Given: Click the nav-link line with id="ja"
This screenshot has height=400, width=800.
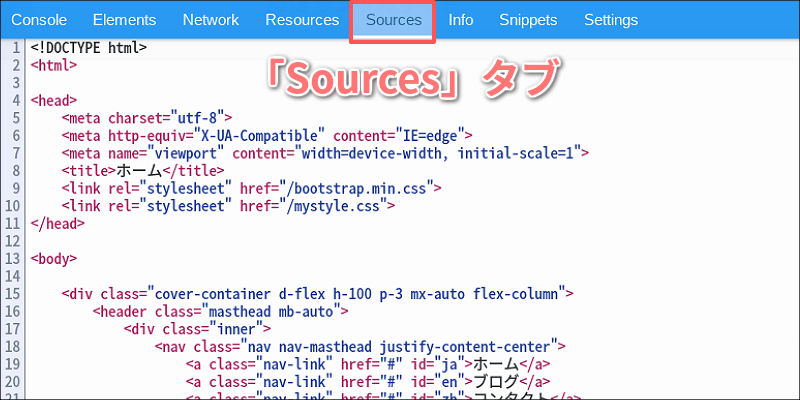Looking at the screenshot, I should 368,364.
